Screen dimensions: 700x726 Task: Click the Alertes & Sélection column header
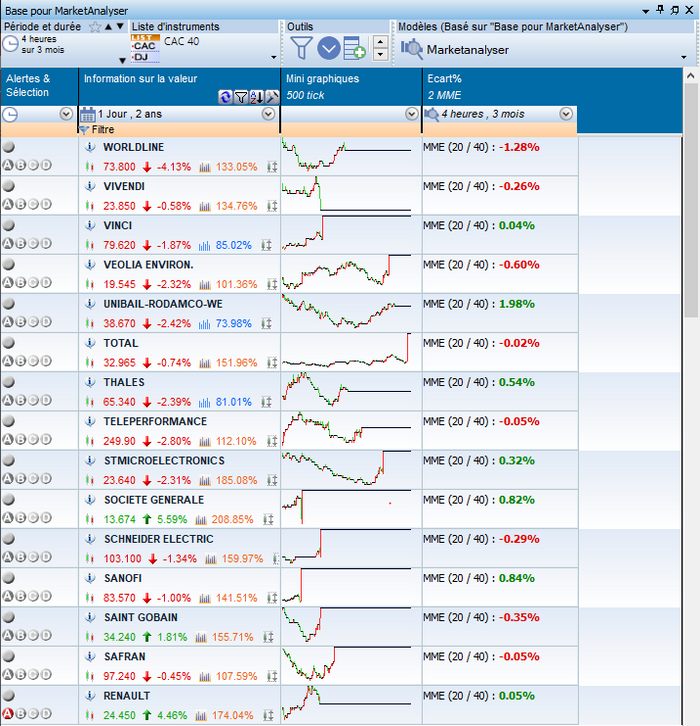[x=39, y=86]
